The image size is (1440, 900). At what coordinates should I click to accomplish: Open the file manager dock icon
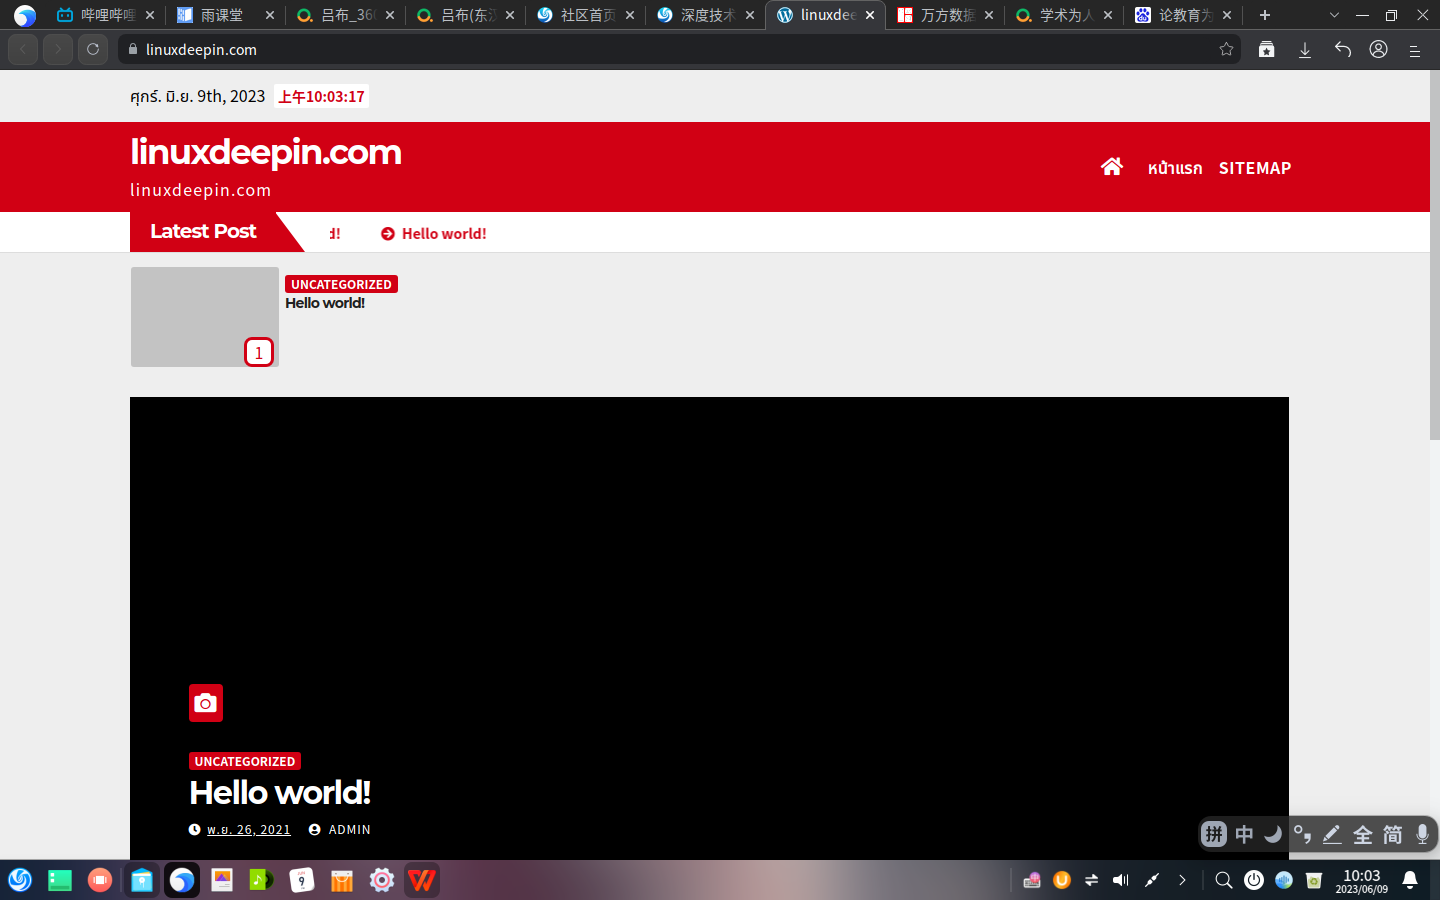pyautogui.click(x=142, y=880)
